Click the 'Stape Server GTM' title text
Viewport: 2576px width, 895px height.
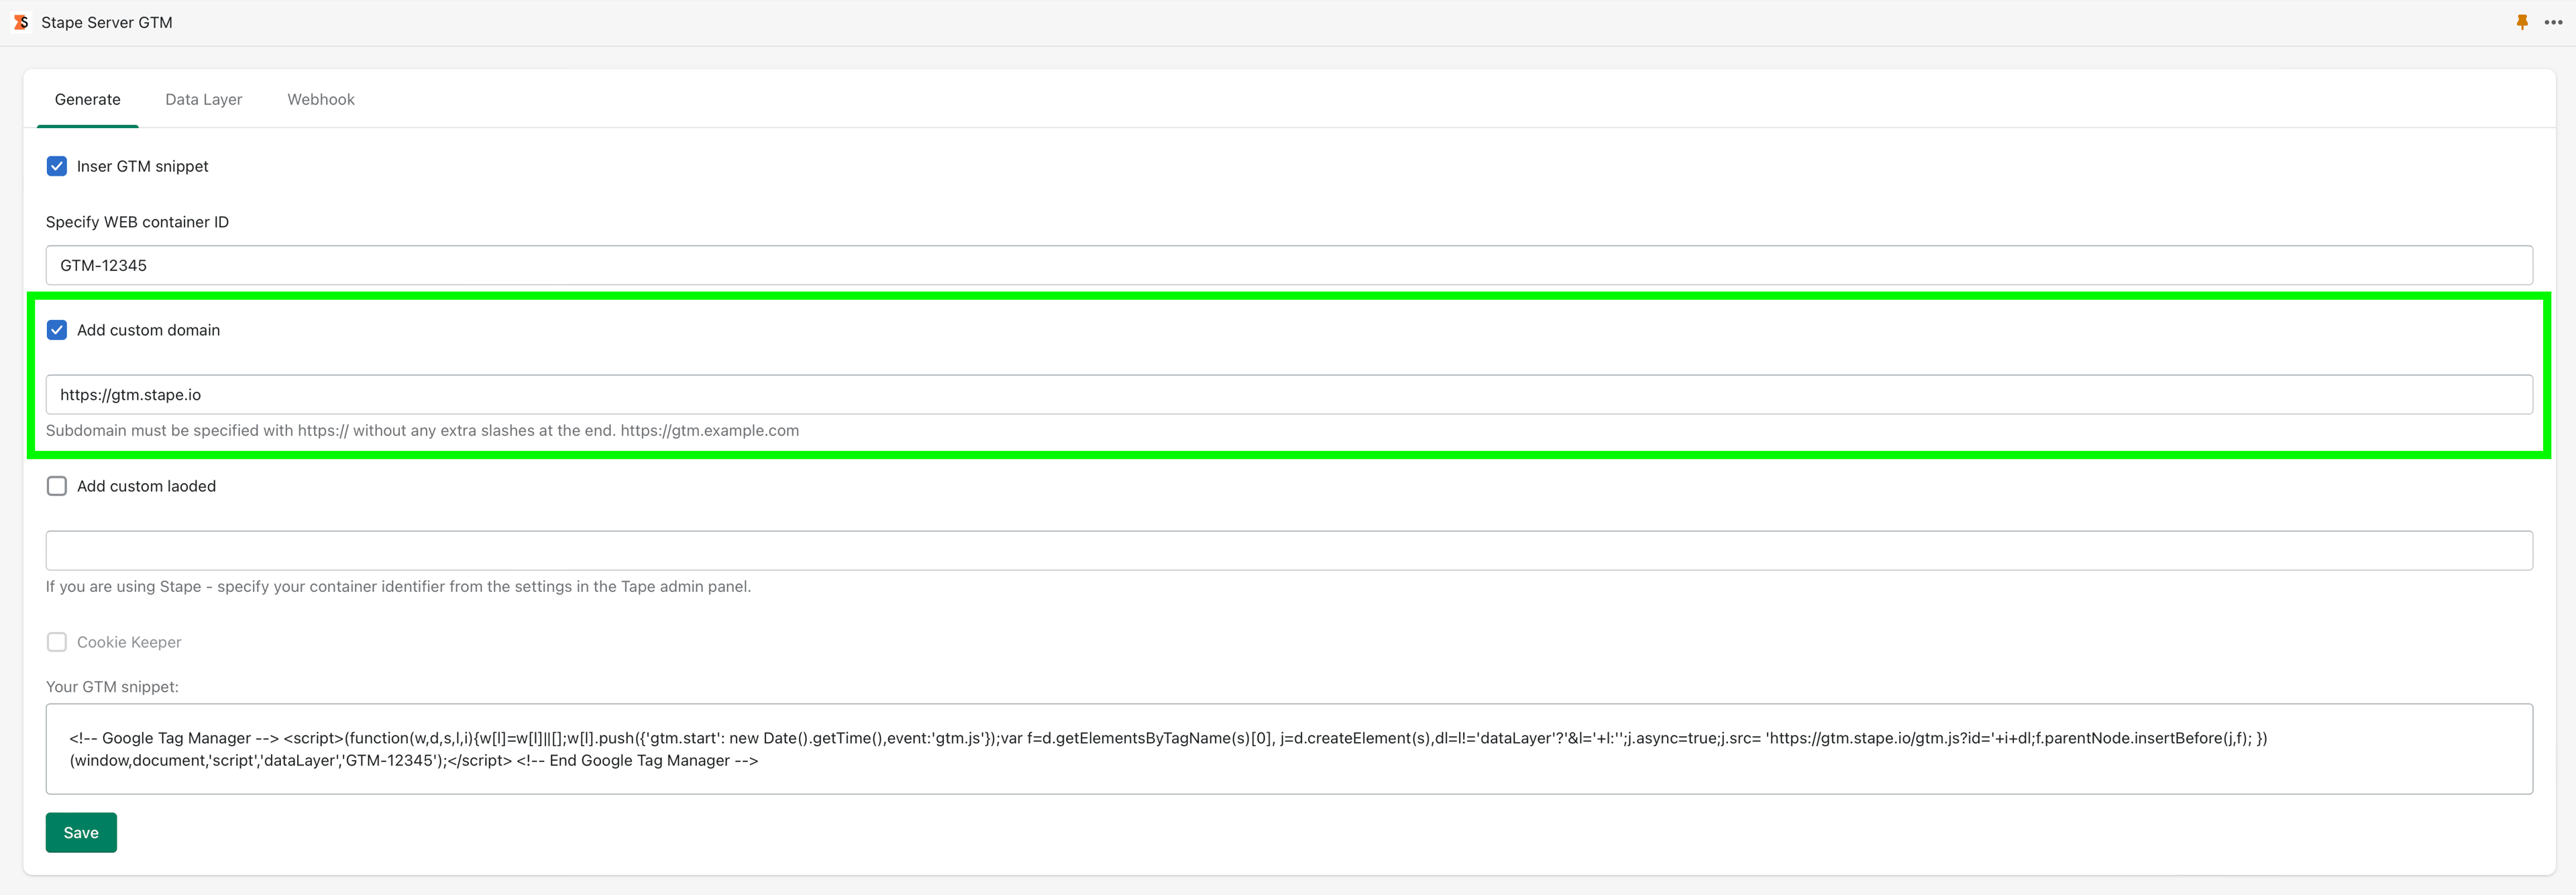(x=107, y=22)
